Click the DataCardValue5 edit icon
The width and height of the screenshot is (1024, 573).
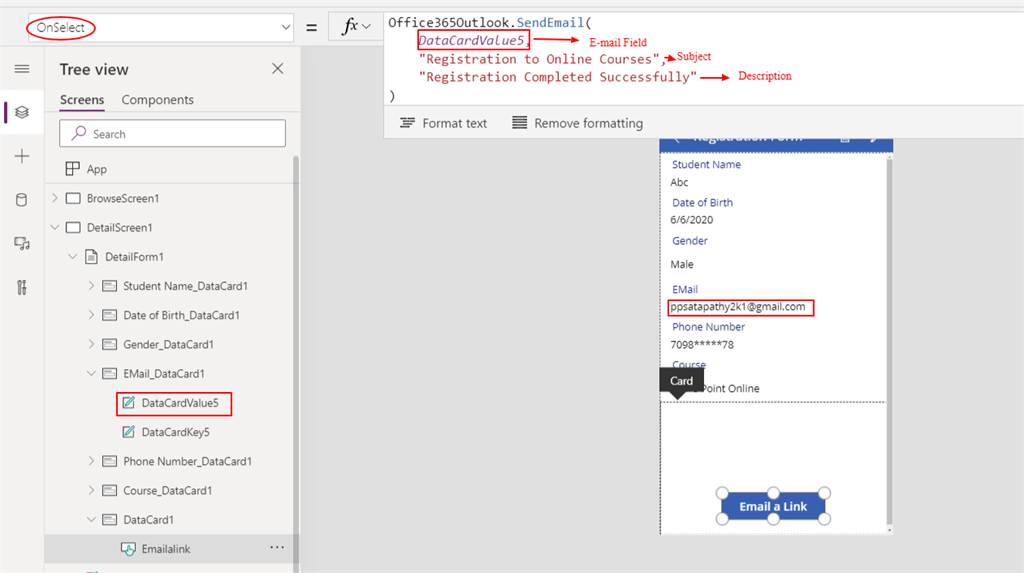pos(129,402)
